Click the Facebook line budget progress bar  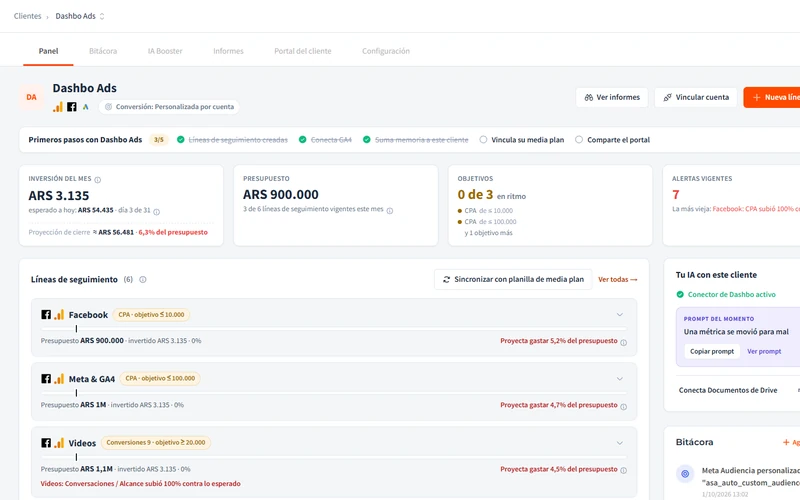[334, 329]
